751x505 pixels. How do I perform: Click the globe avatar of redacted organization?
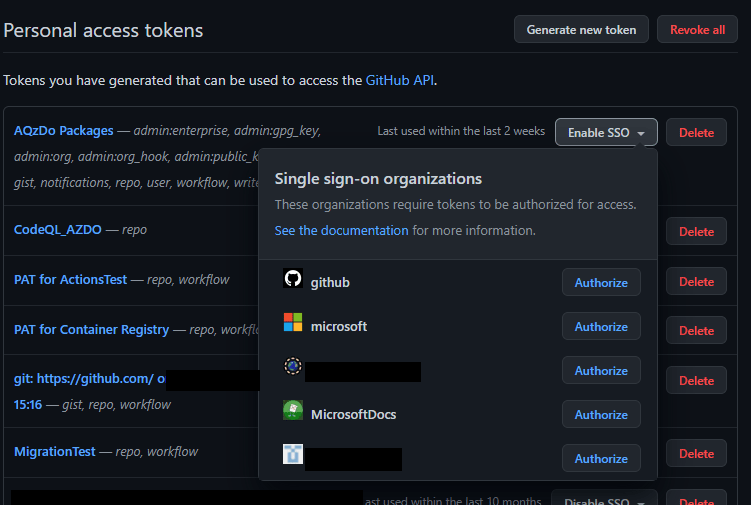293,366
